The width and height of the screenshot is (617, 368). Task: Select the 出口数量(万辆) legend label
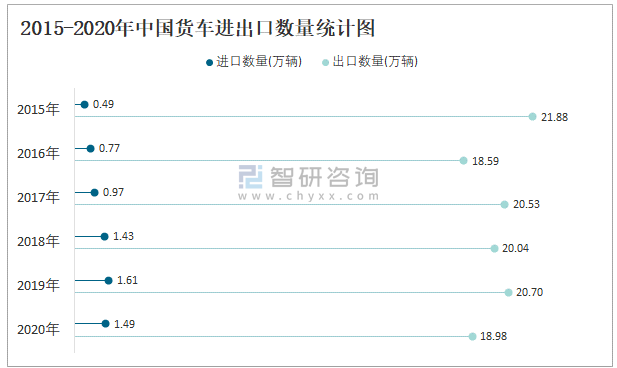point(375,62)
